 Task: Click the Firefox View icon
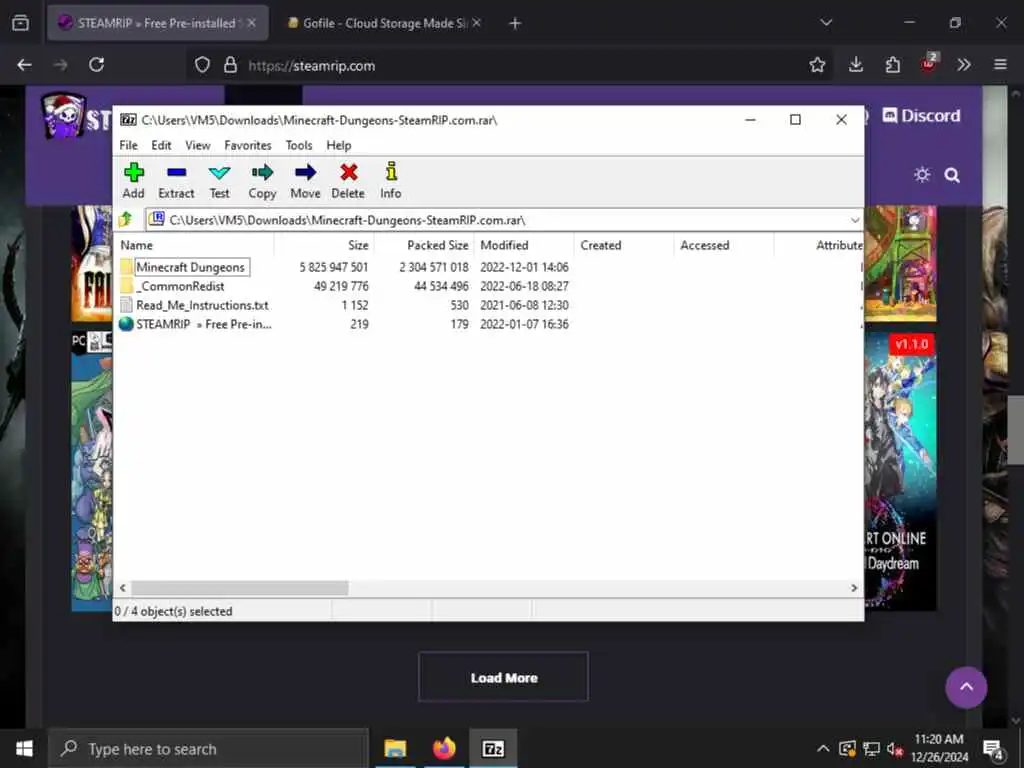(21, 24)
